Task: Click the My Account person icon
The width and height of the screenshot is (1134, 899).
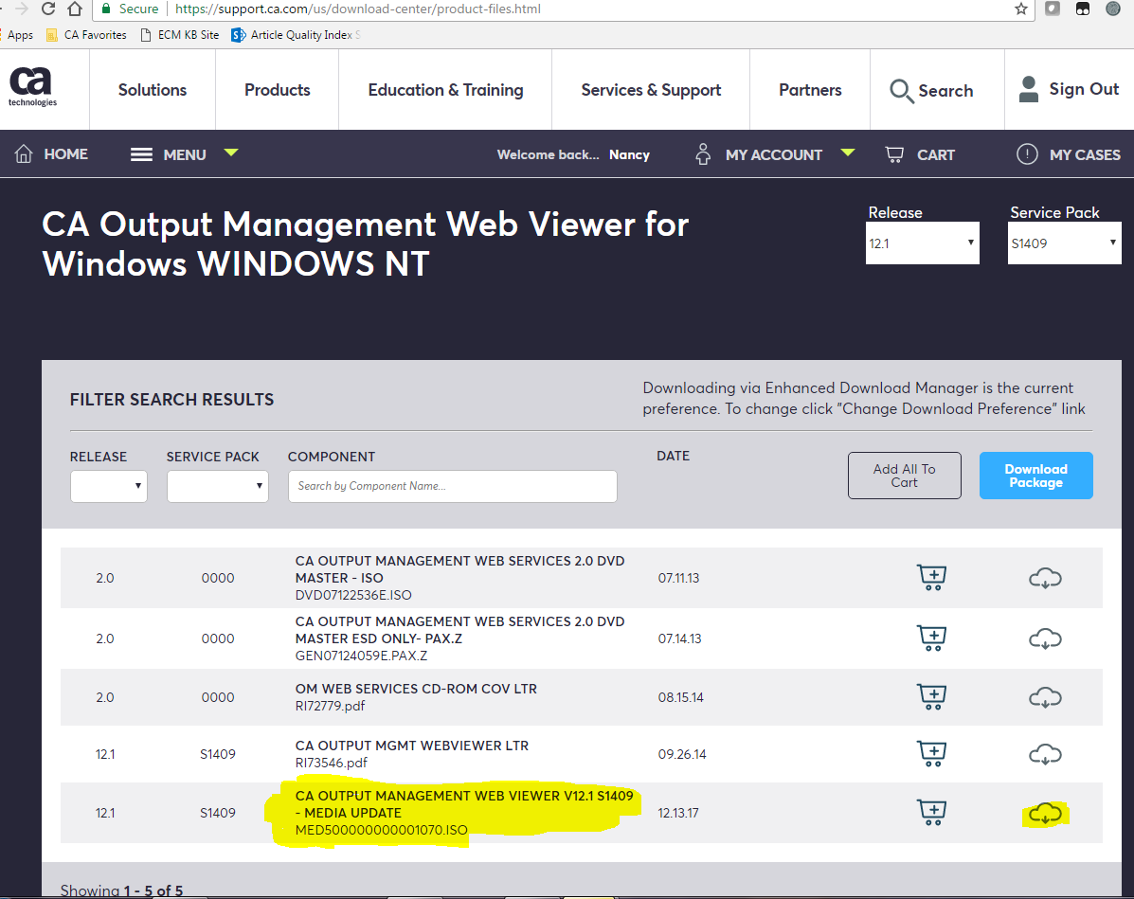Action: [x=703, y=154]
